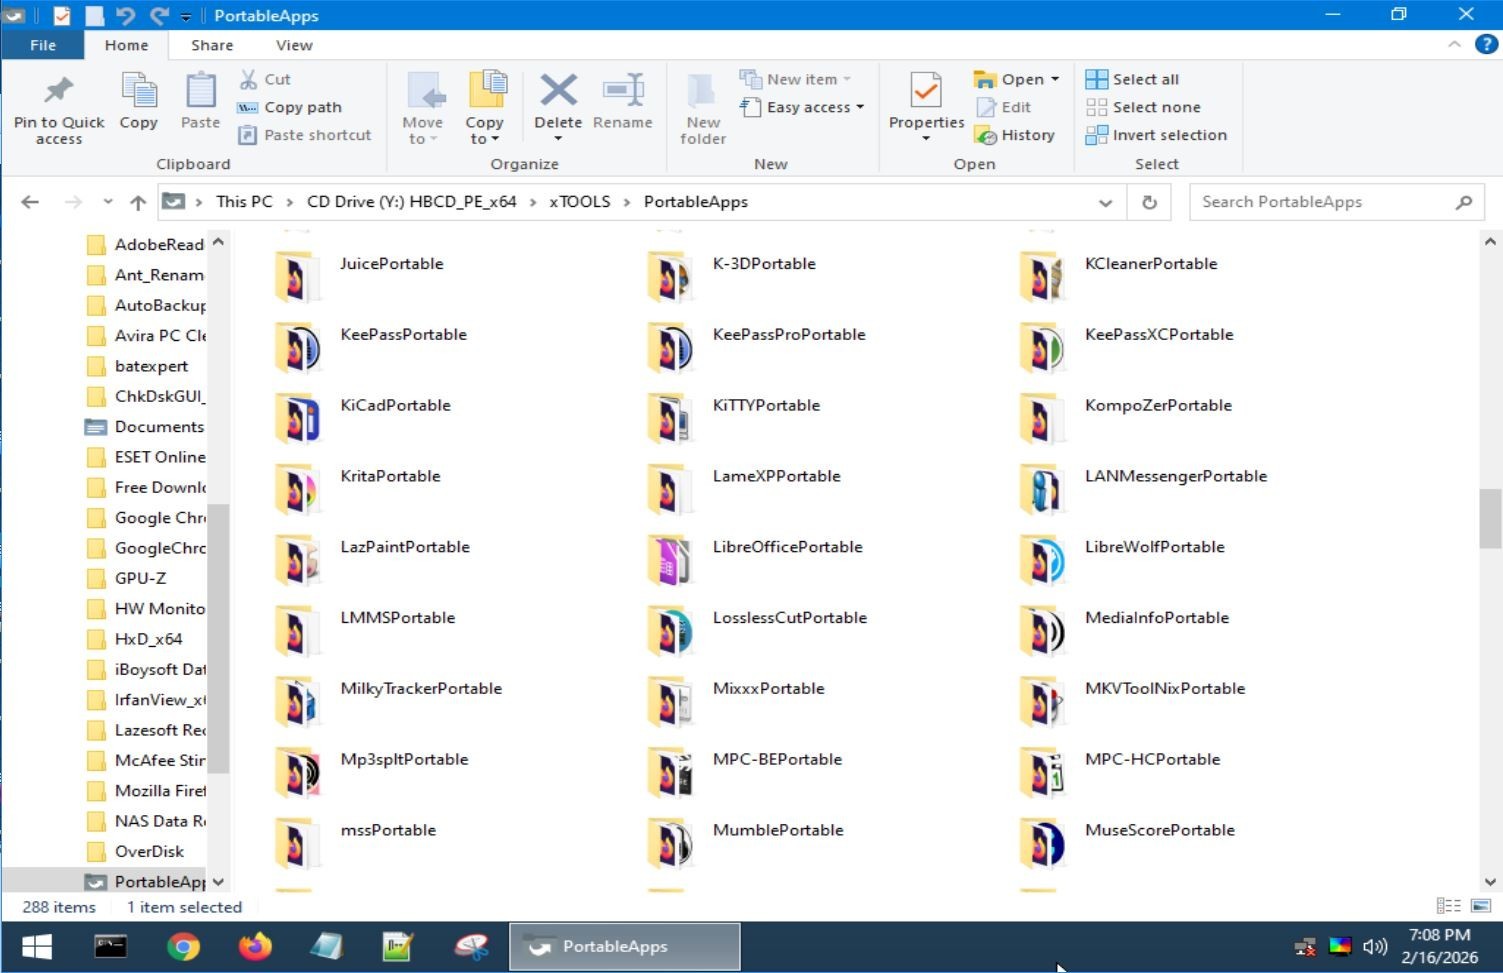Launch Firefox from the taskbar
This screenshot has width=1503, height=973.
pyautogui.click(x=255, y=946)
